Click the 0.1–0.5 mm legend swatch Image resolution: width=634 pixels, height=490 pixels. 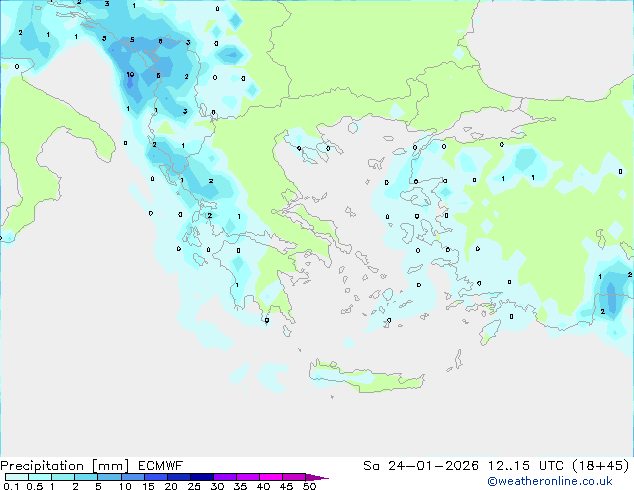point(17,477)
